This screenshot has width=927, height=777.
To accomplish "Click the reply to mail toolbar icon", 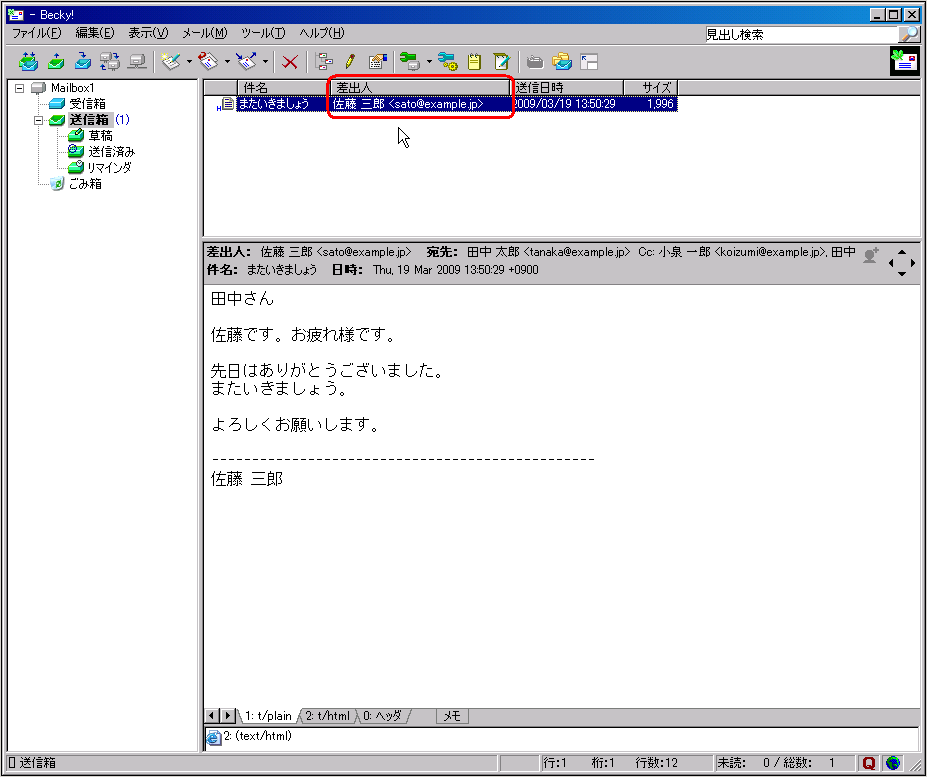I will click(x=209, y=62).
